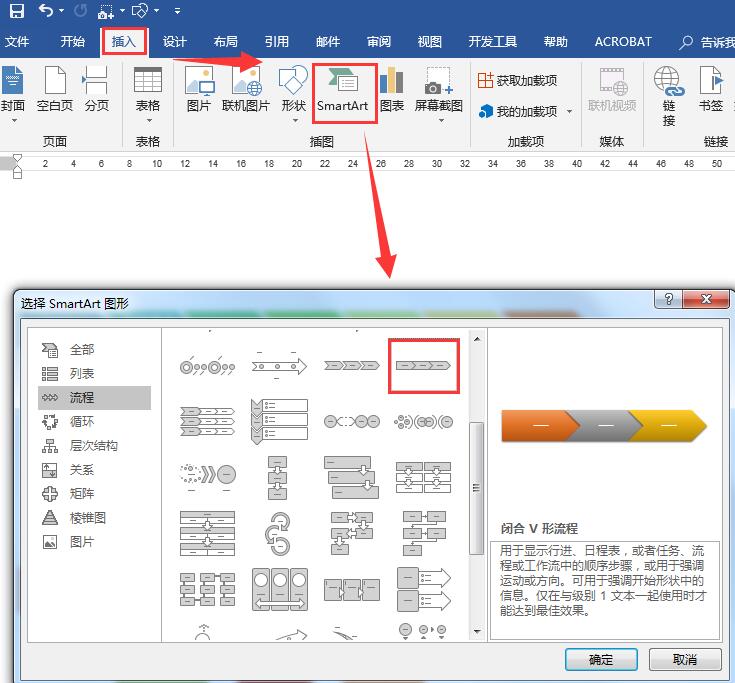Image resolution: width=735 pixels, height=683 pixels.
Task: Open Customize Quick Access Toolbar dropdown
Action: (x=177, y=10)
